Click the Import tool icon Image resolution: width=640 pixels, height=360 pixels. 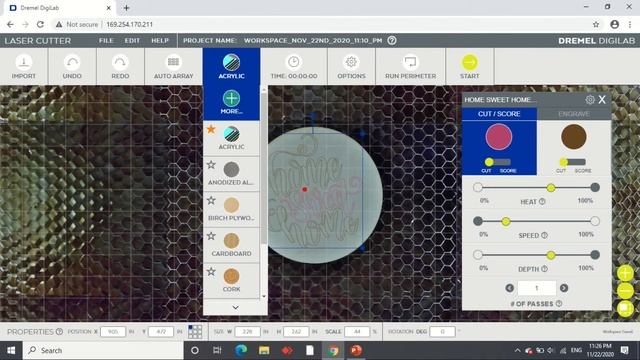[x=24, y=62]
